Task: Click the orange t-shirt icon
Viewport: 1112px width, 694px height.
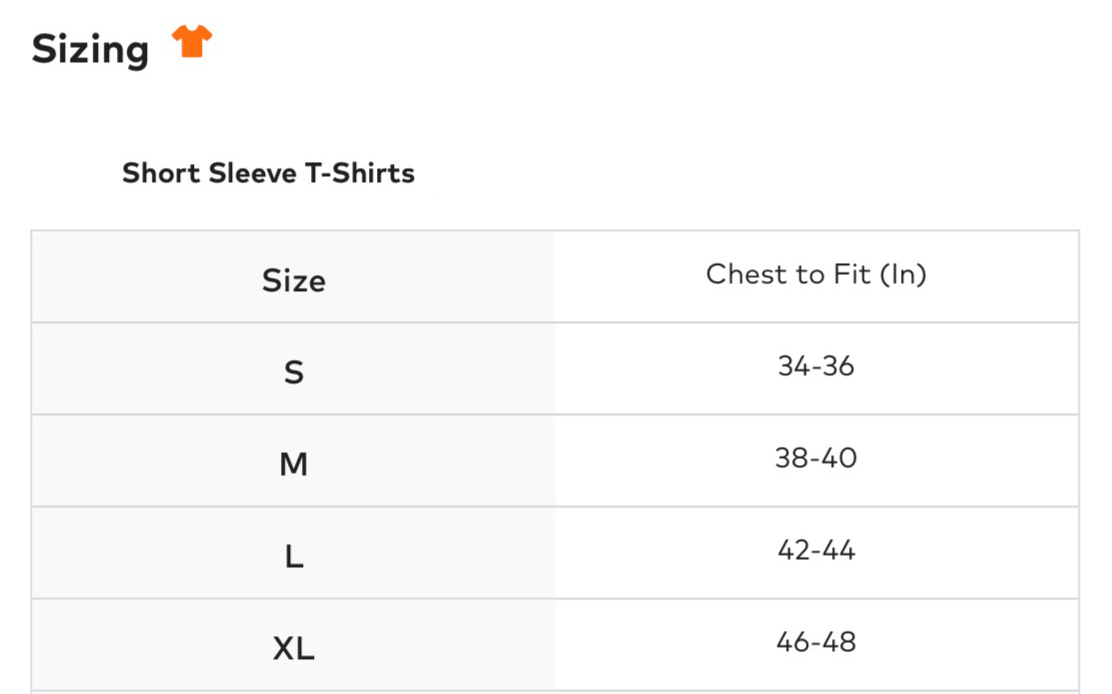Action: coord(191,42)
